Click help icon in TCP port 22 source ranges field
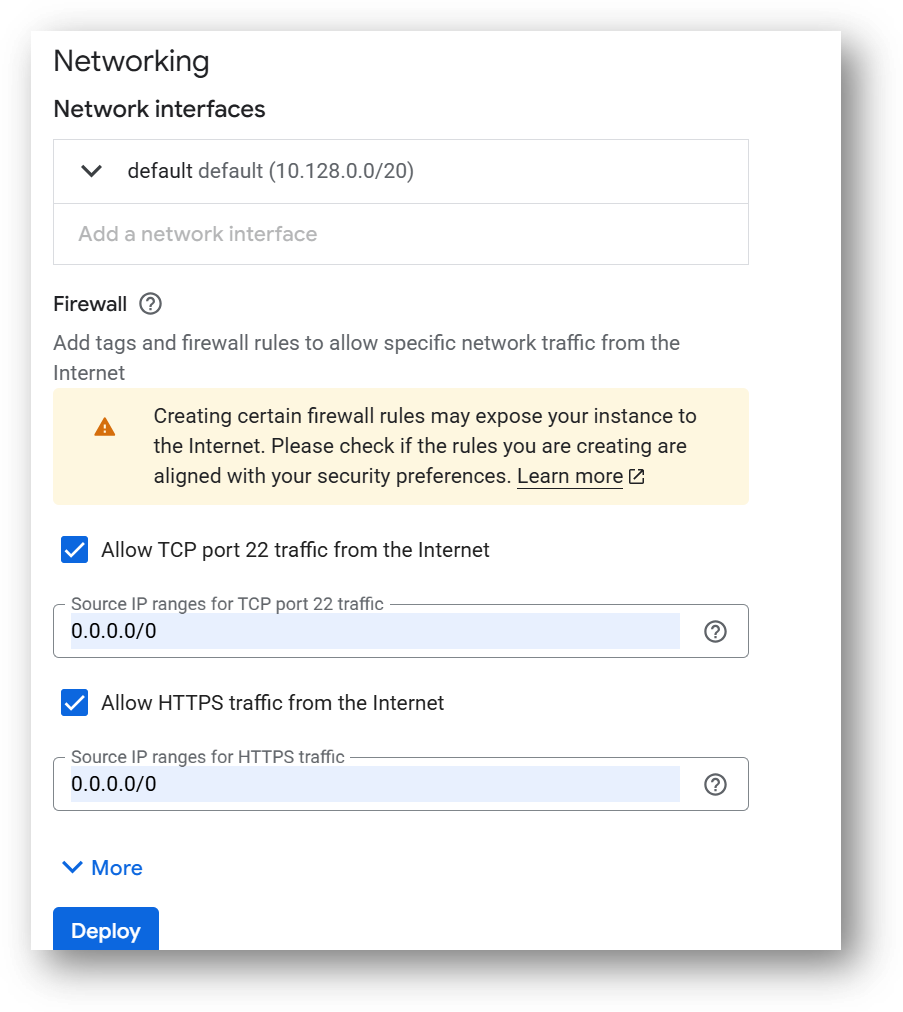This screenshot has width=903, height=1012. (x=715, y=631)
